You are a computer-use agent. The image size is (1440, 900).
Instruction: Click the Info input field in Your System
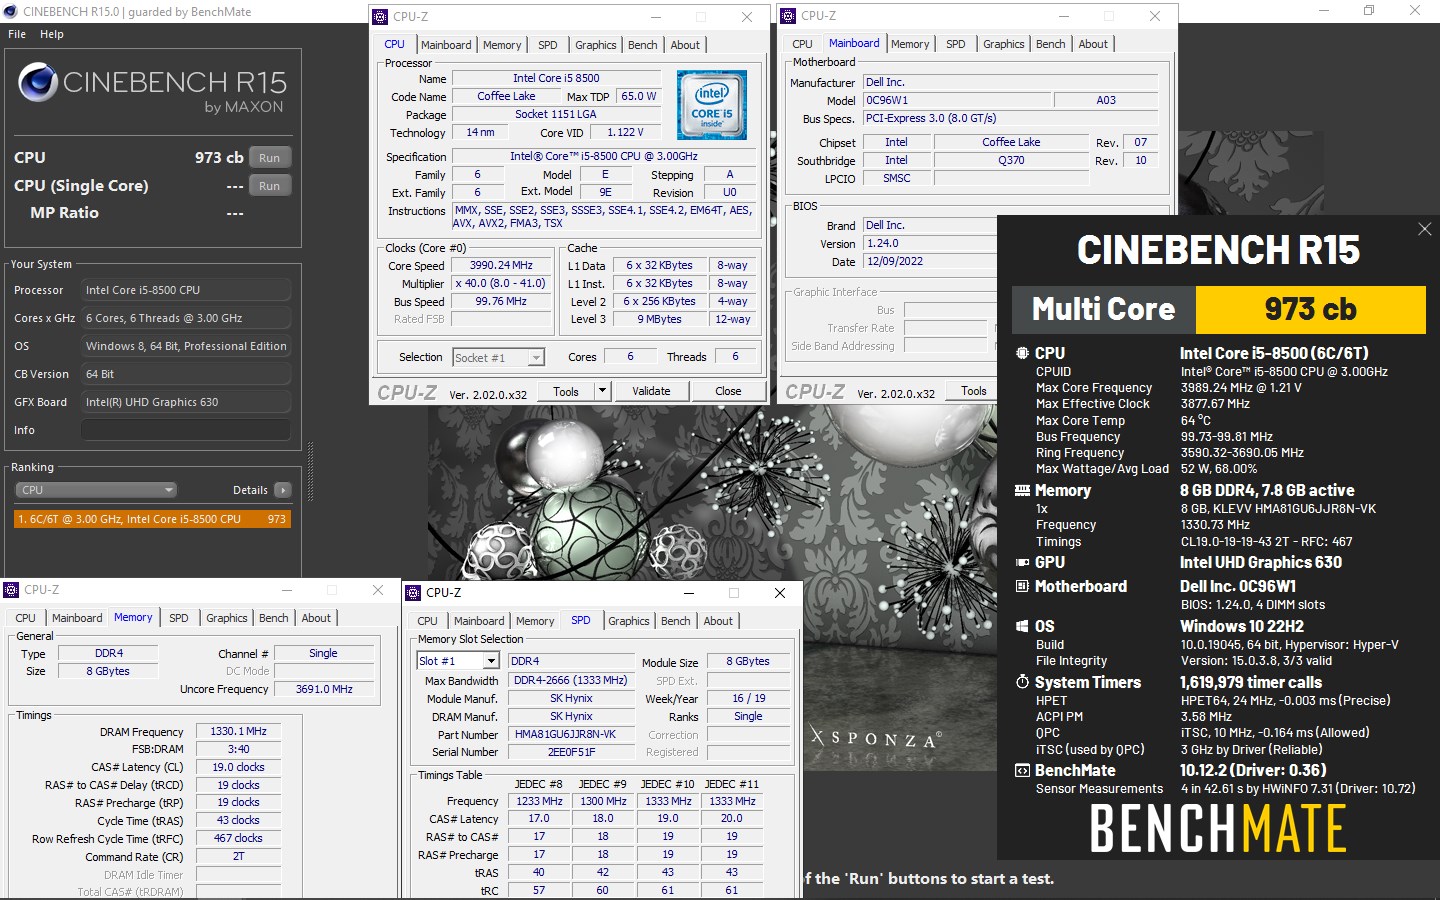(186, 430)
